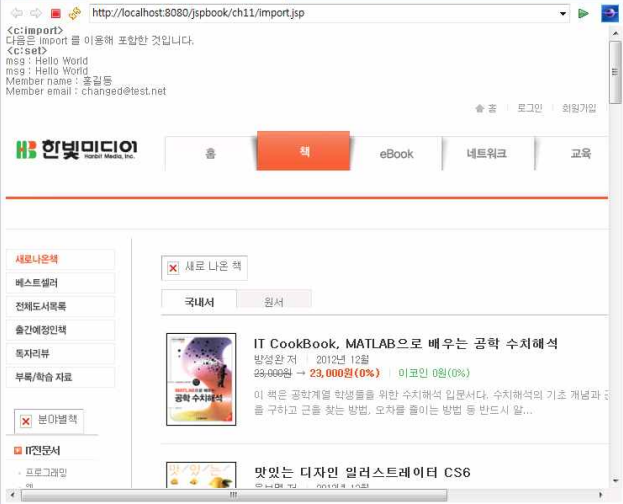
Task: Click the 이코인 0원(0%) text
Action: tap(434, 373)
